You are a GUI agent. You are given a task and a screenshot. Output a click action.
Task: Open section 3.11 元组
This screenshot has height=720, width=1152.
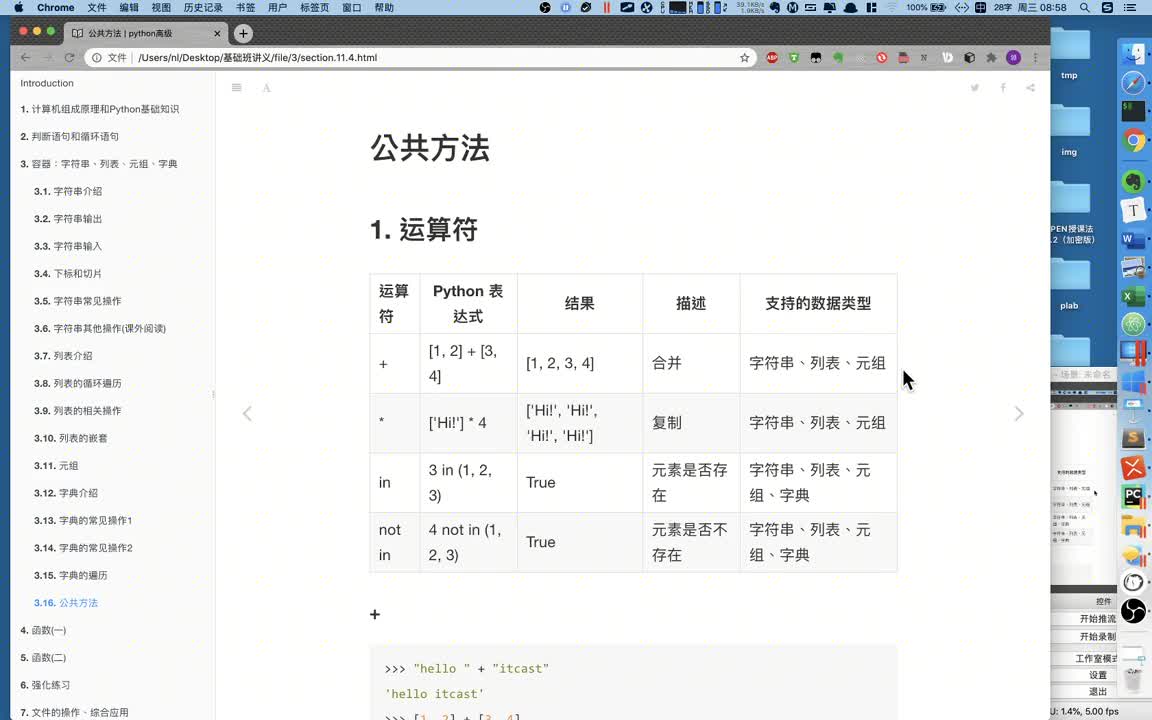click(56, 466)
